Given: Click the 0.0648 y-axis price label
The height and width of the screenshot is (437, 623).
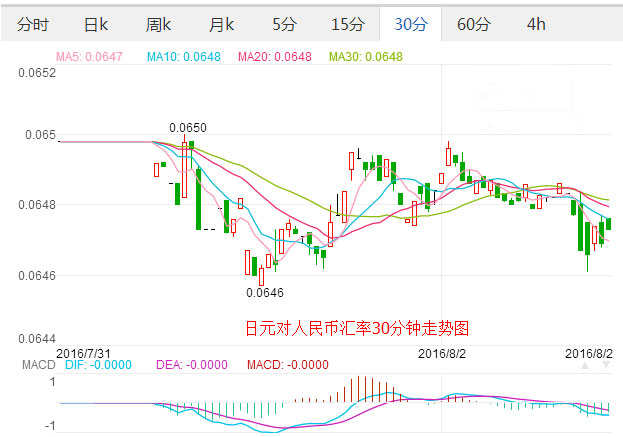Looking at the screenshot, I should pos(37,205).
